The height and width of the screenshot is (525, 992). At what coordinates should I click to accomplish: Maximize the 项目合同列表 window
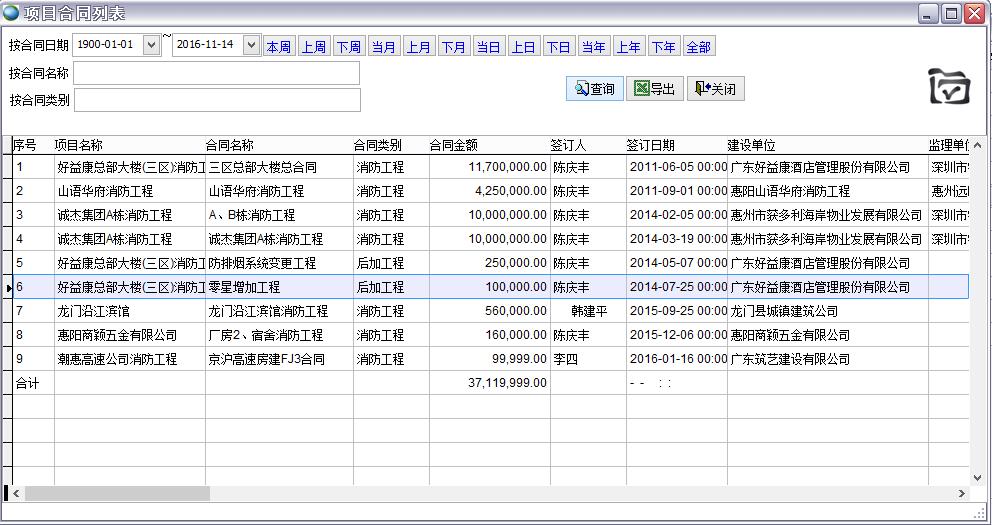tap(951, 13)
